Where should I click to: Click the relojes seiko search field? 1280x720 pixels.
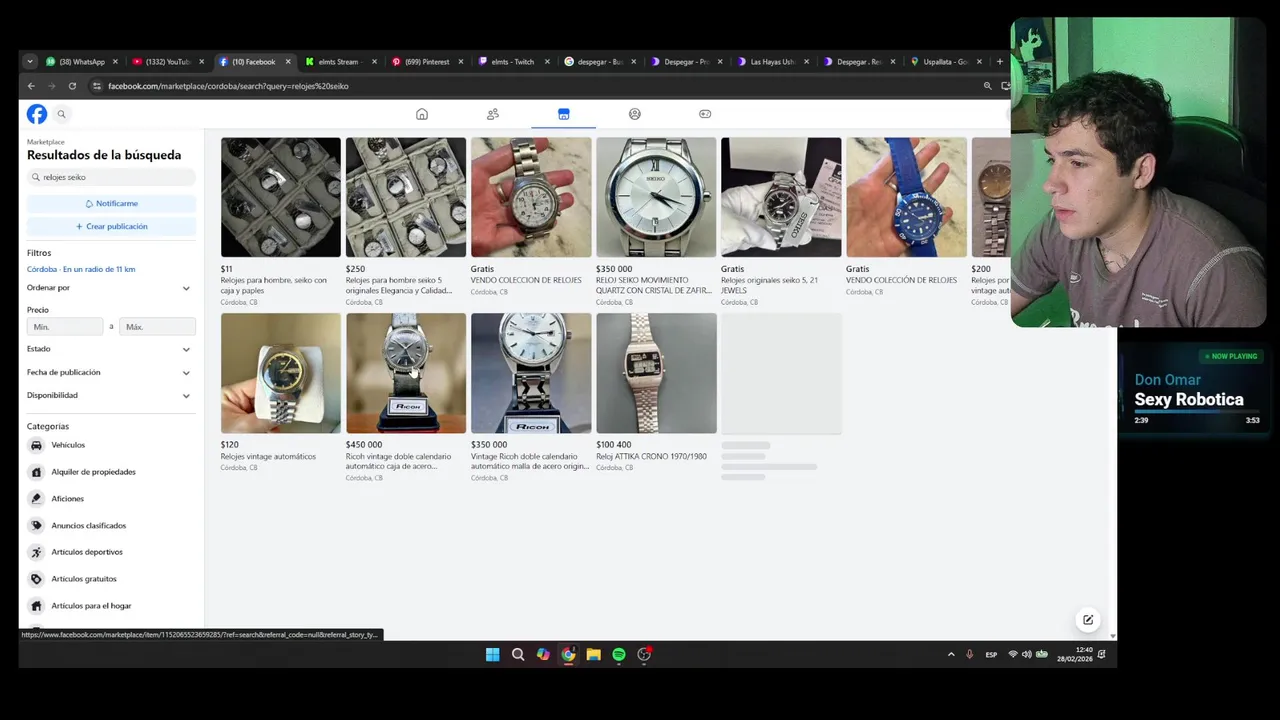(111, 177)
